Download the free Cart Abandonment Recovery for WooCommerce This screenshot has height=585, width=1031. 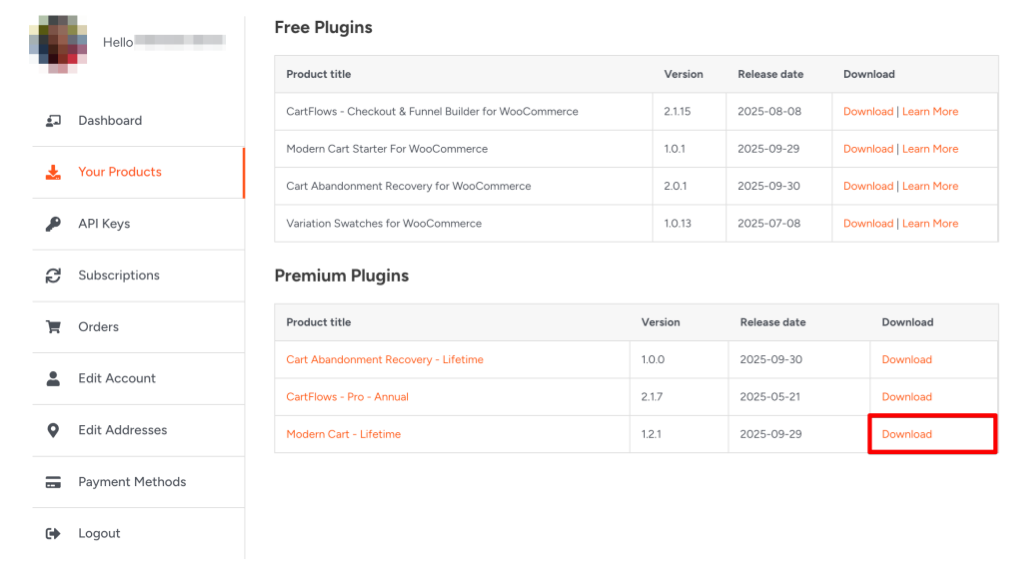[x=867, y=186]
